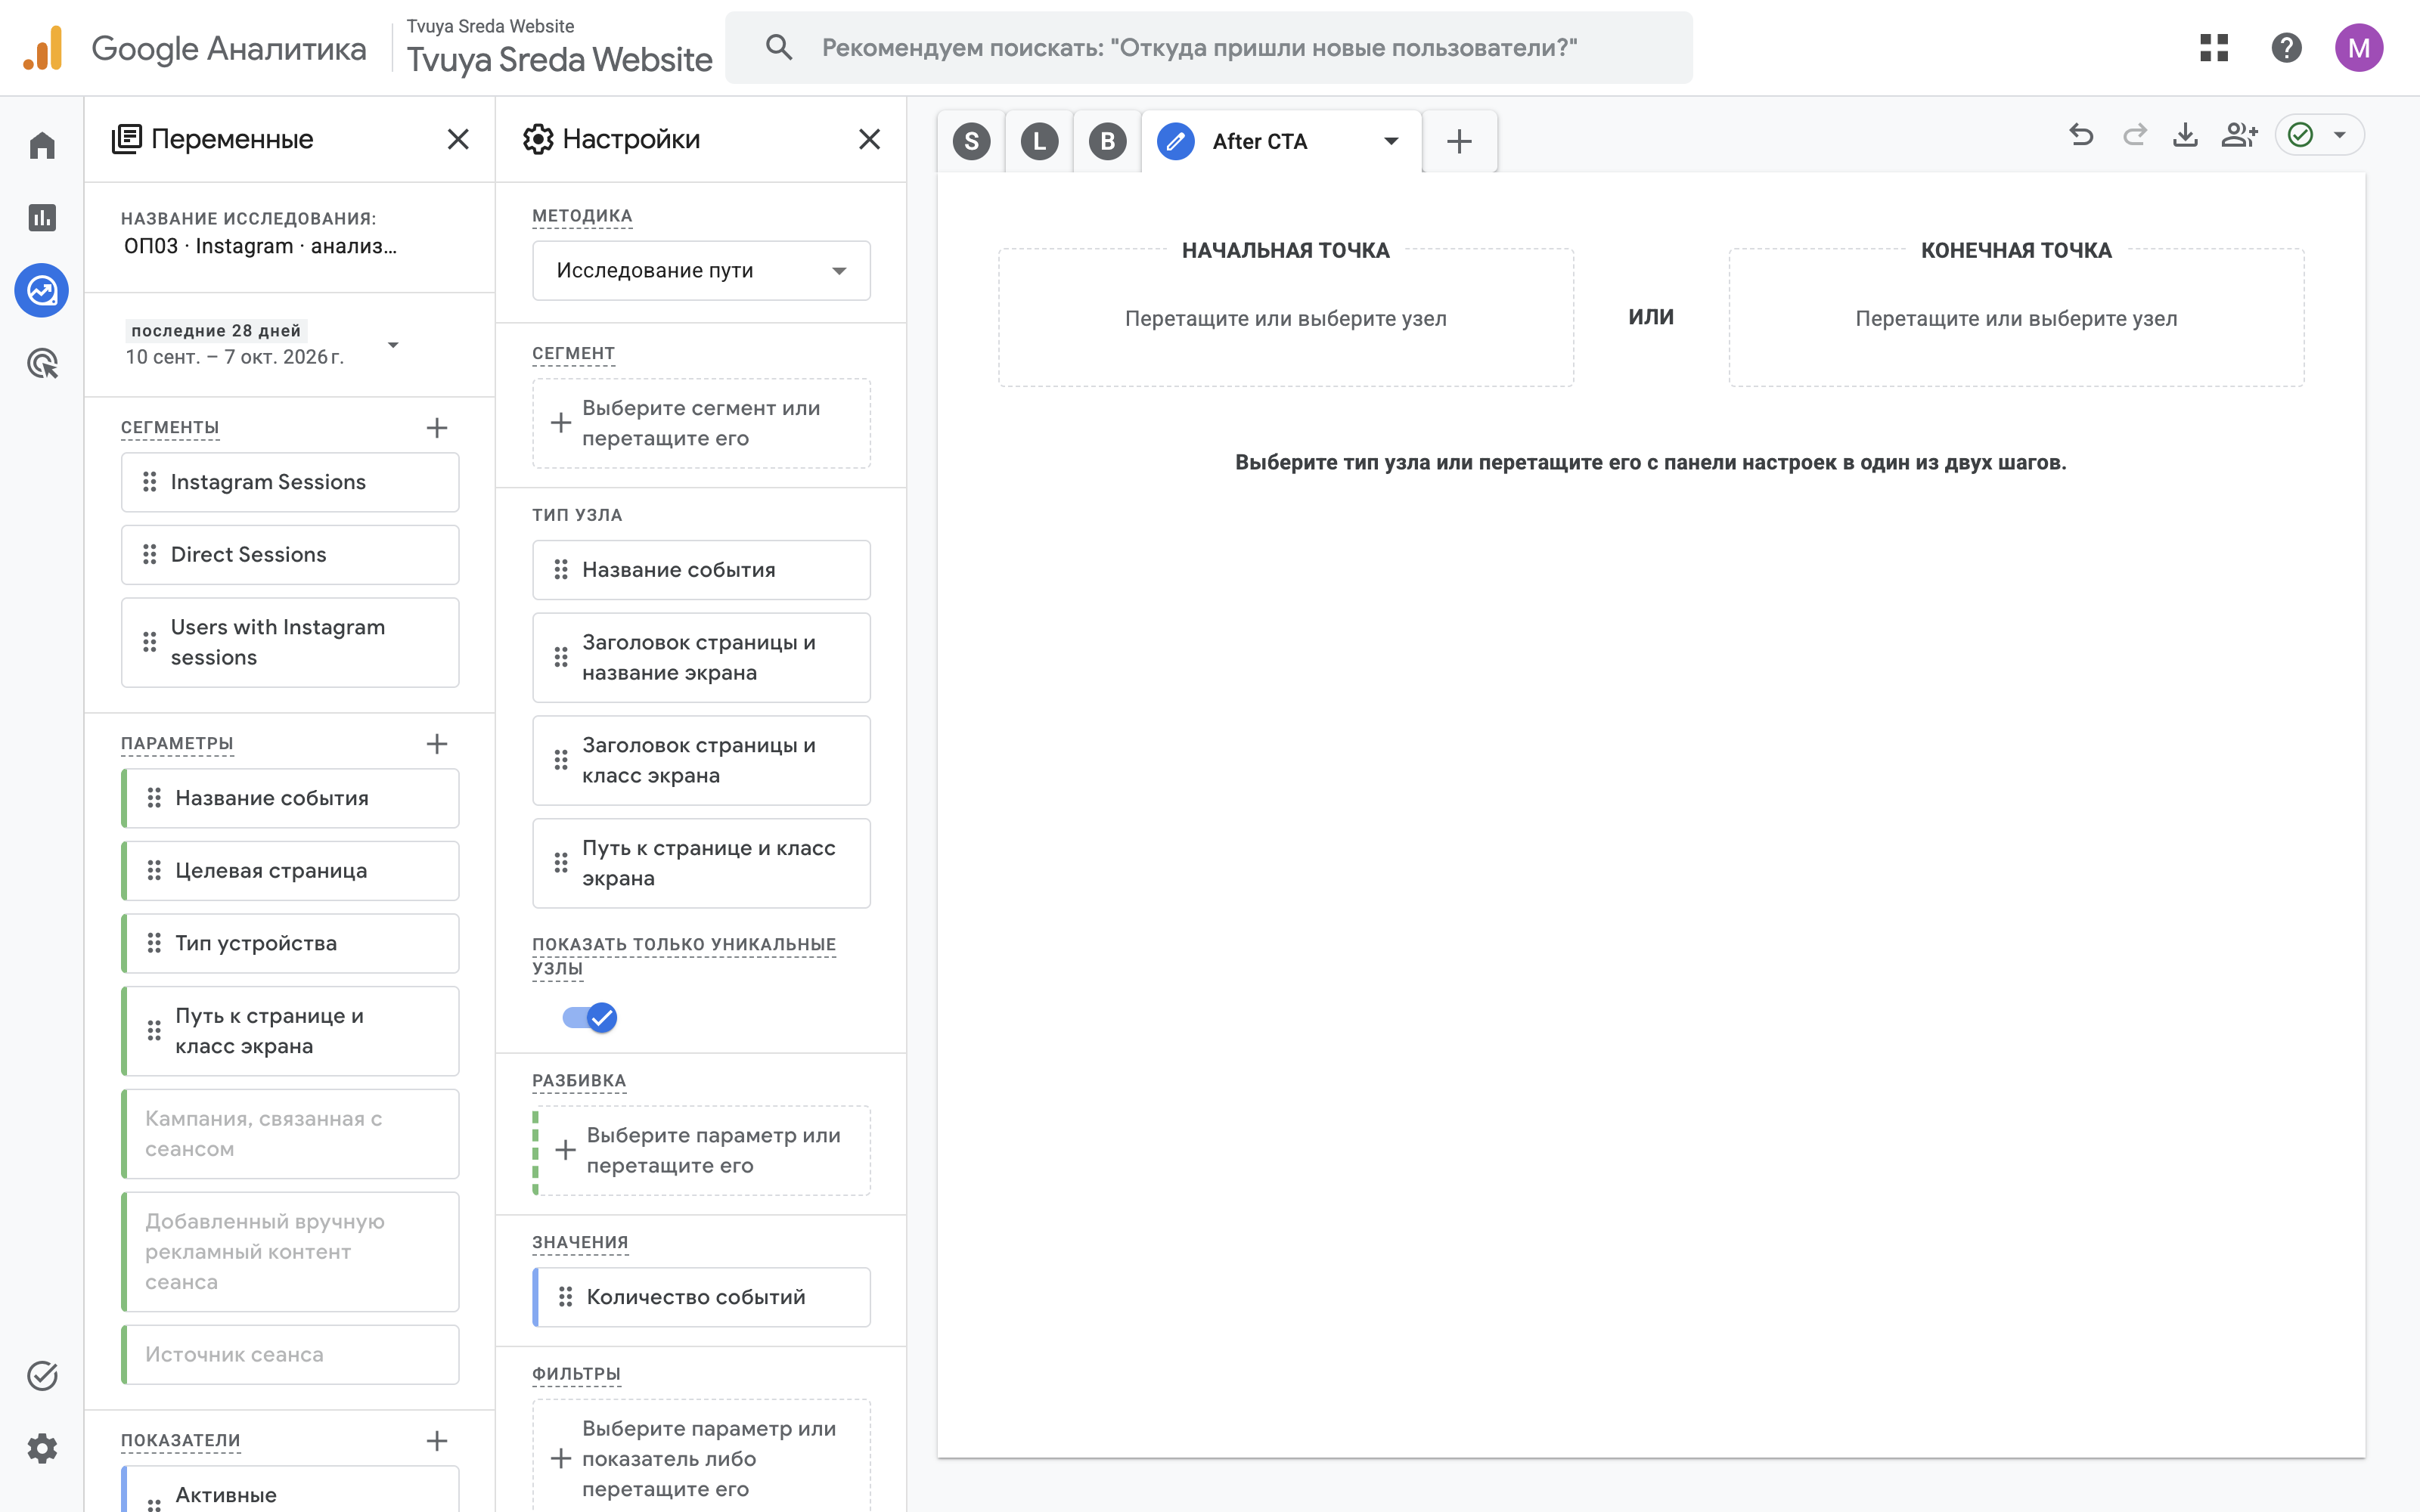Open the Методика technique dropdown
The width and height of the screenshot is (2420, 1512).
click(701, 271)
